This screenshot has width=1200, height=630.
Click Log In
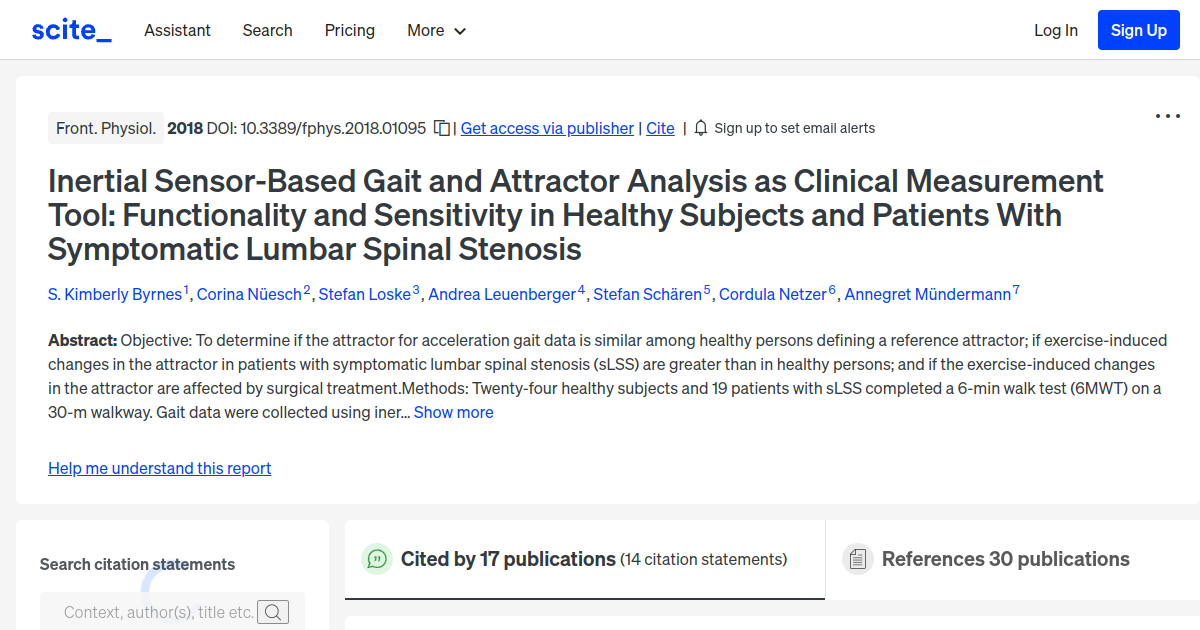pyautogui.click(x=1055, y=30)
